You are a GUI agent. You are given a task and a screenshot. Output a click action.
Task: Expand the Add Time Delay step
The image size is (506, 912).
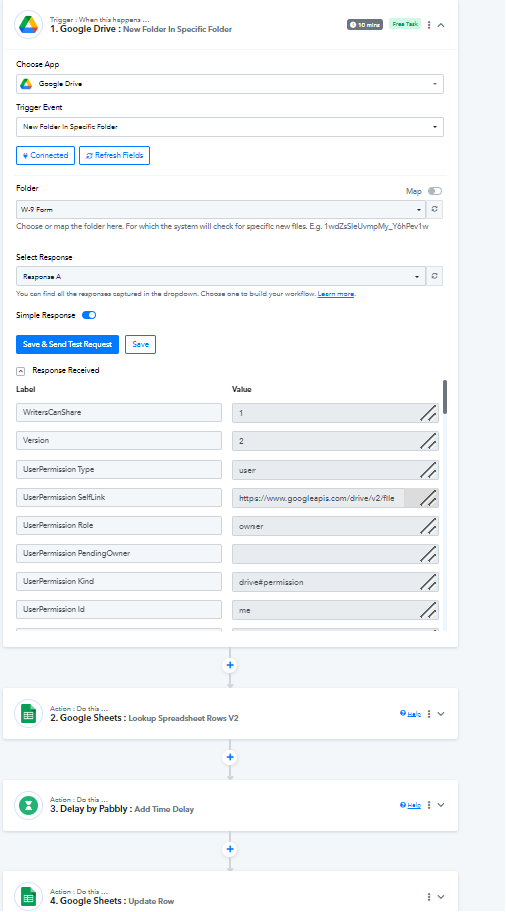tap(441, 805)
